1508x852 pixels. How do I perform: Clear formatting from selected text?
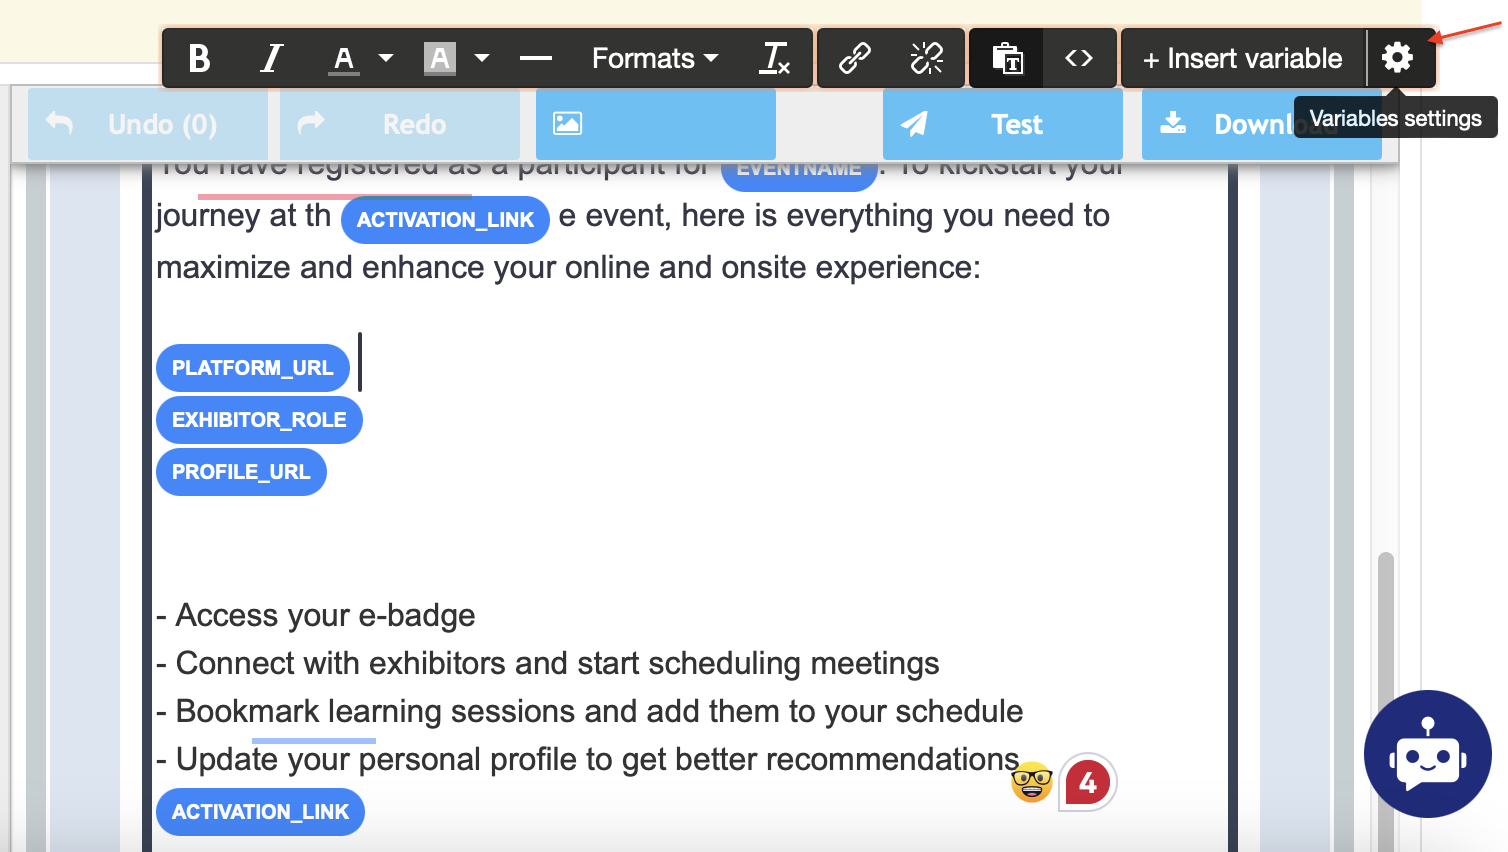[x=775, y=59]
